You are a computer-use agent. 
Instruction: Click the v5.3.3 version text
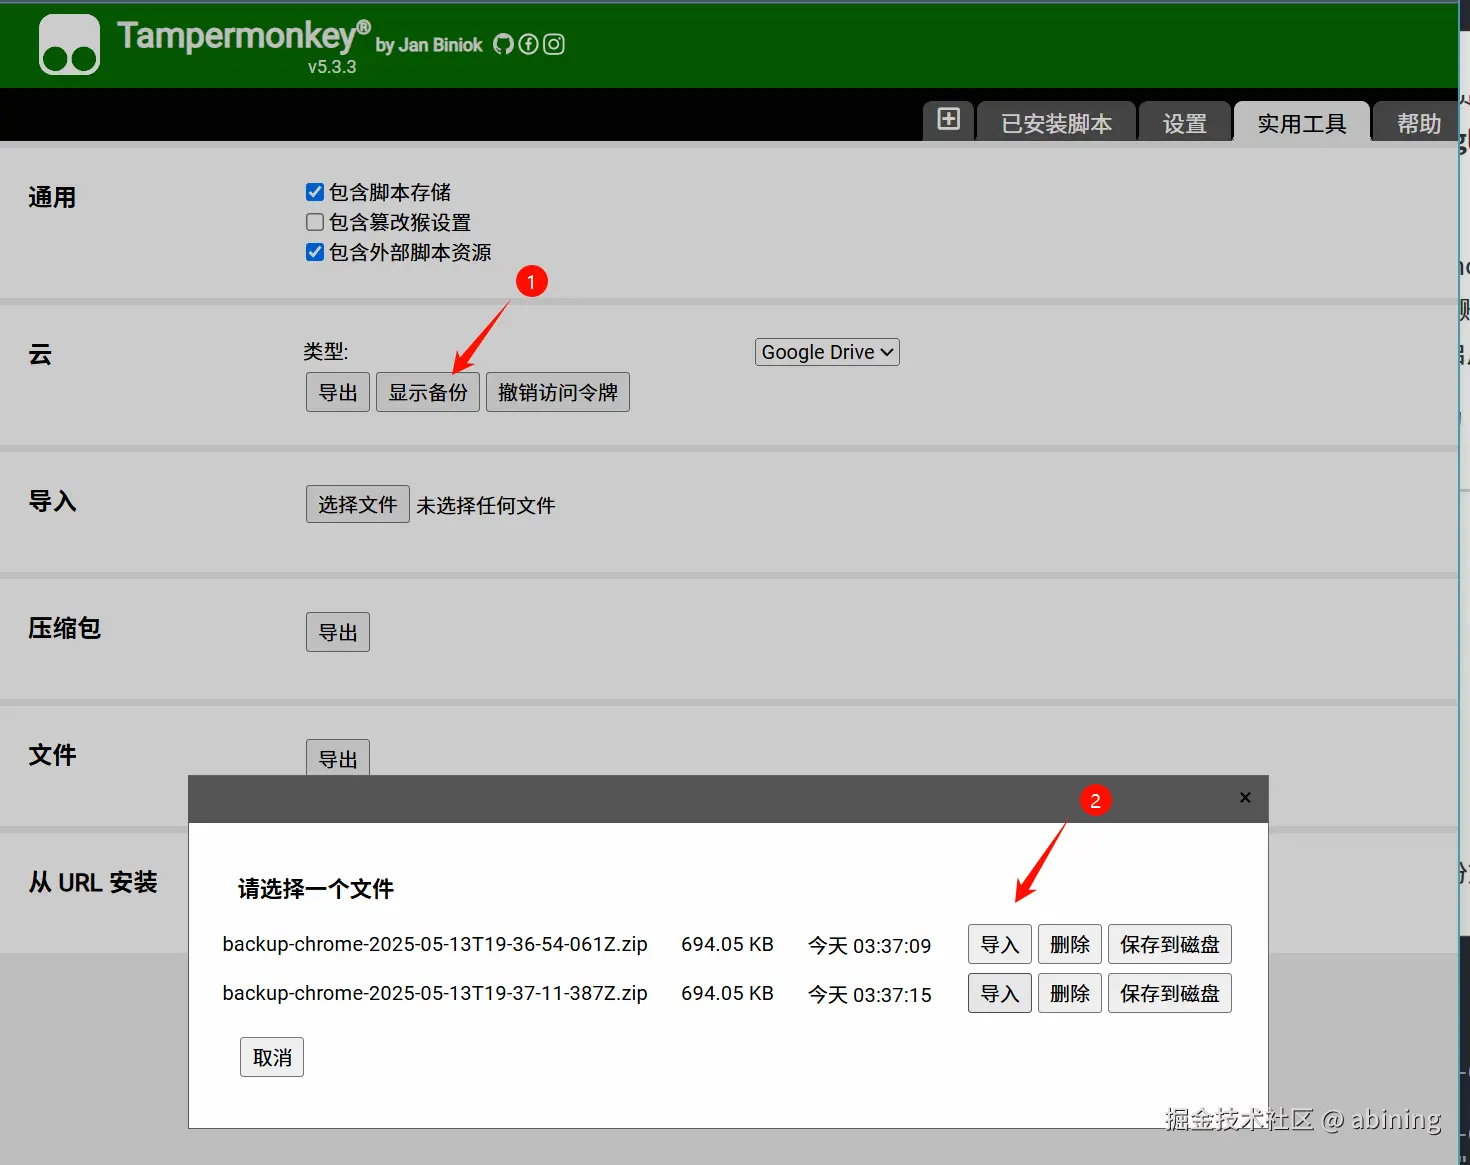click(x=332, y=67)
